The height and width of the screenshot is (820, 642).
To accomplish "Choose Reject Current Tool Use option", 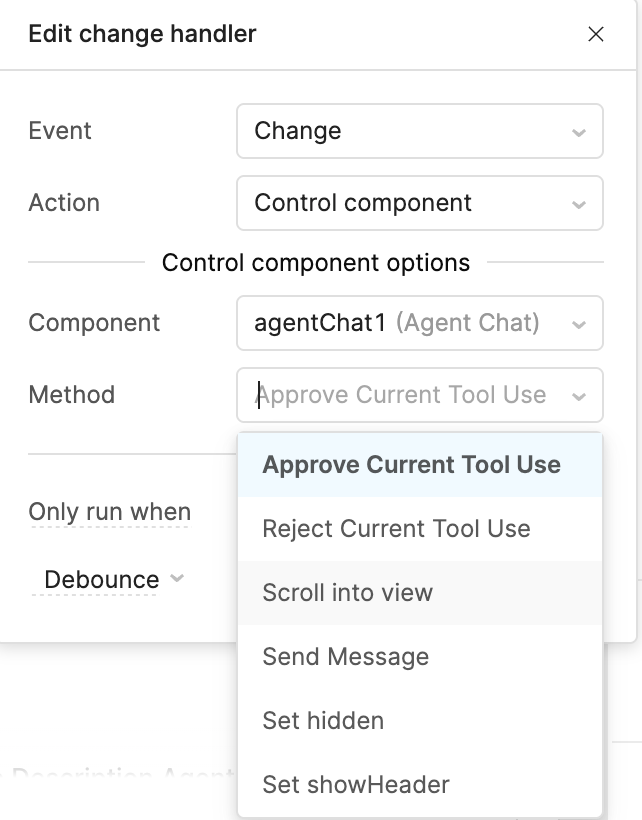I will click(x=396, y=529).
